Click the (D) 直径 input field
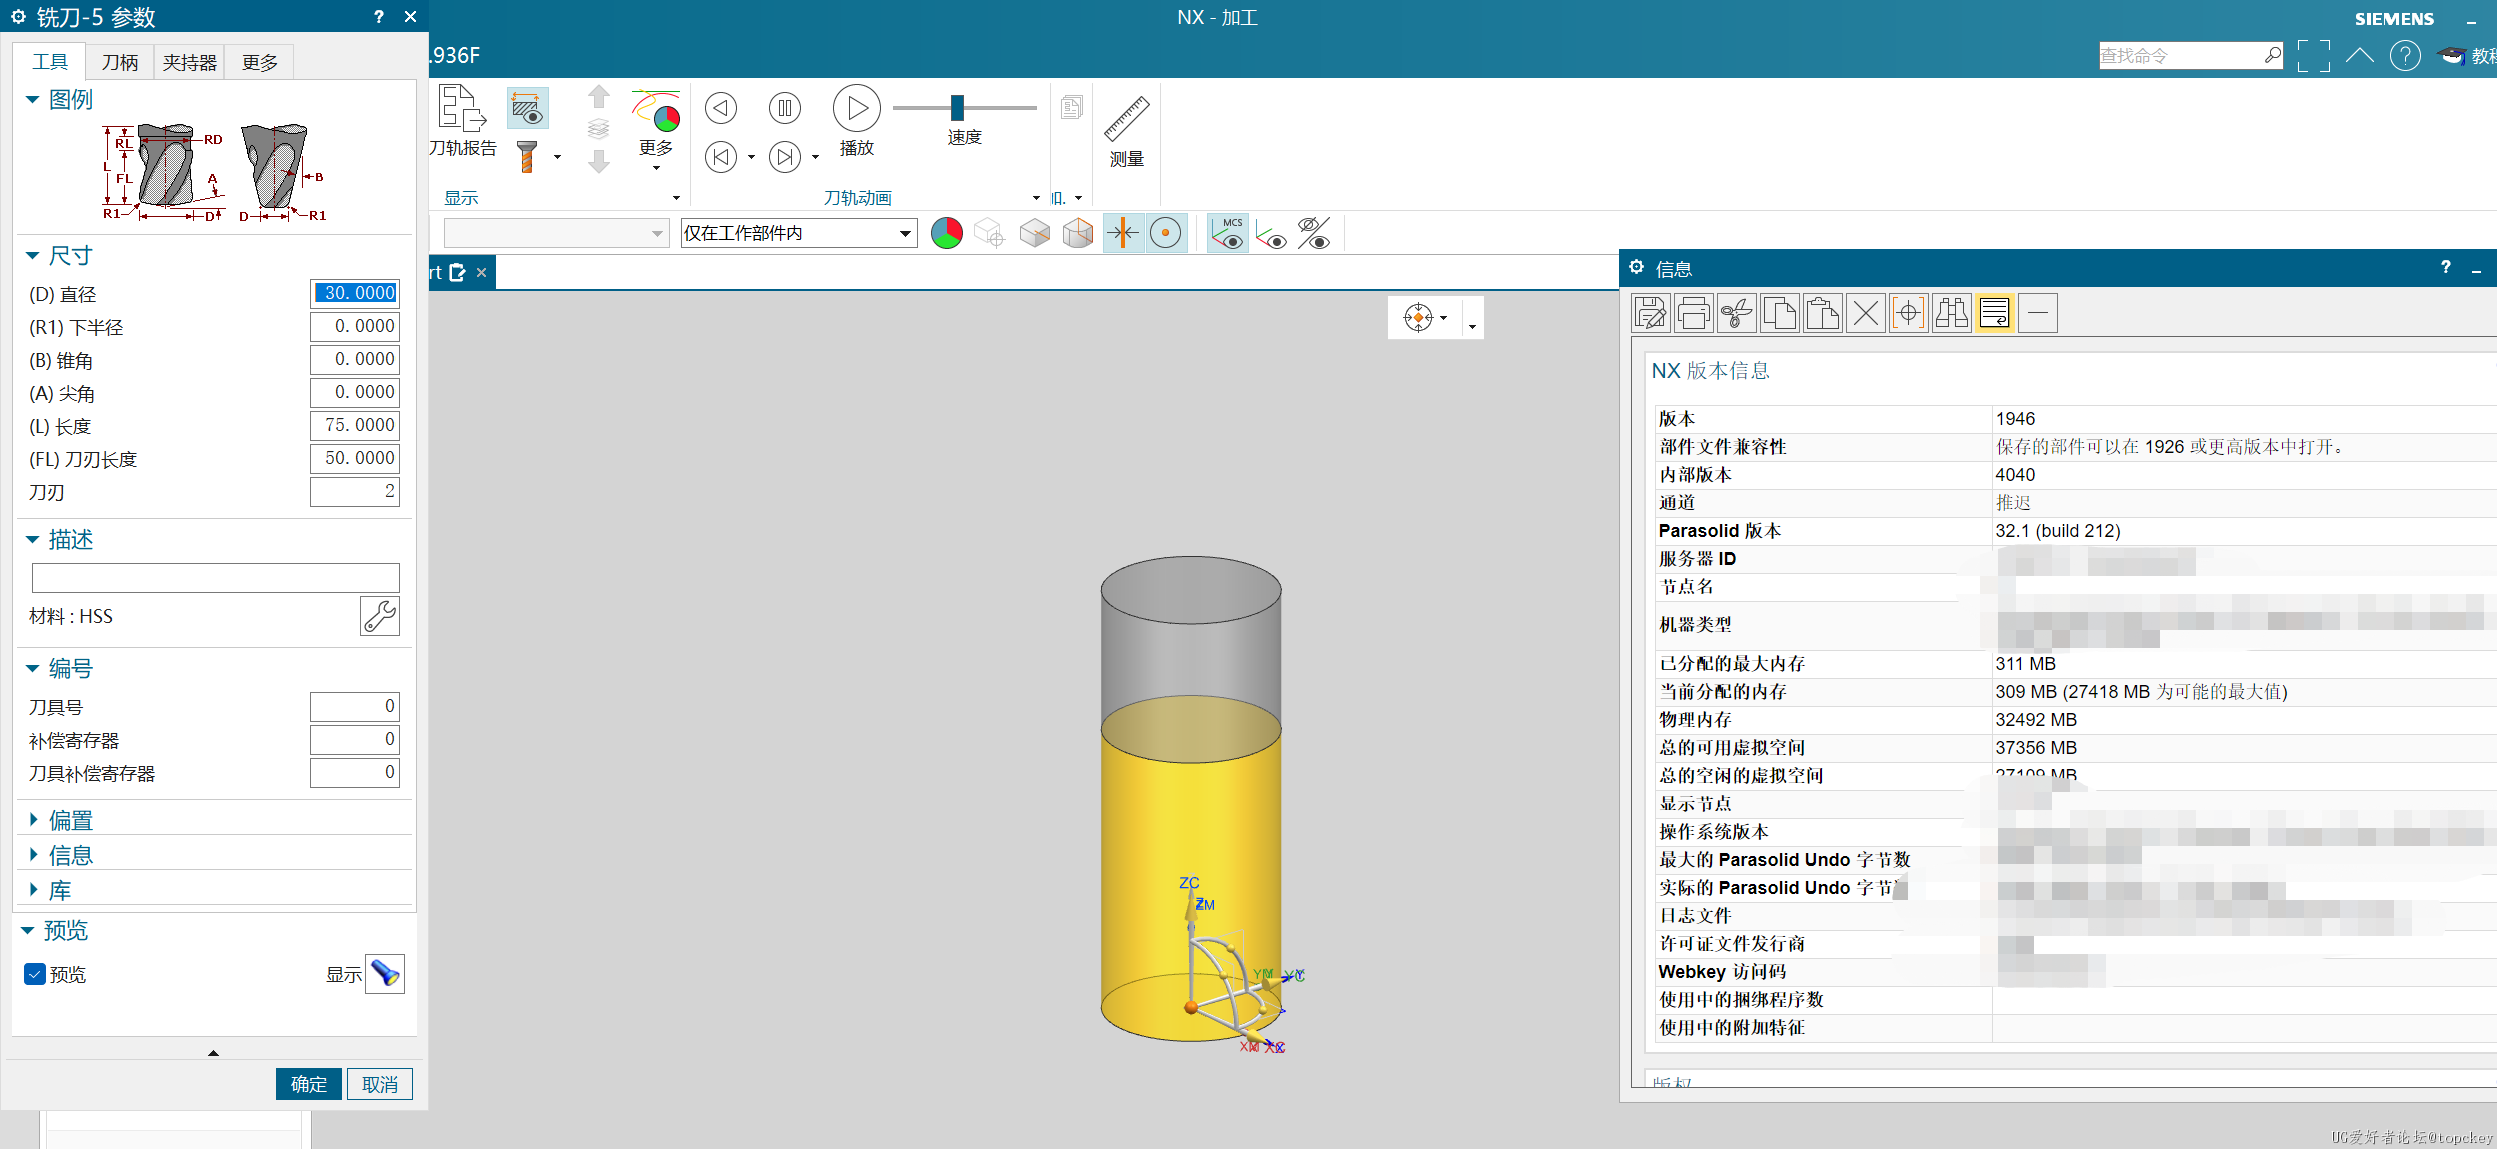The width and height of the screenshot is (2497, 1149). (x=355, y=293)
